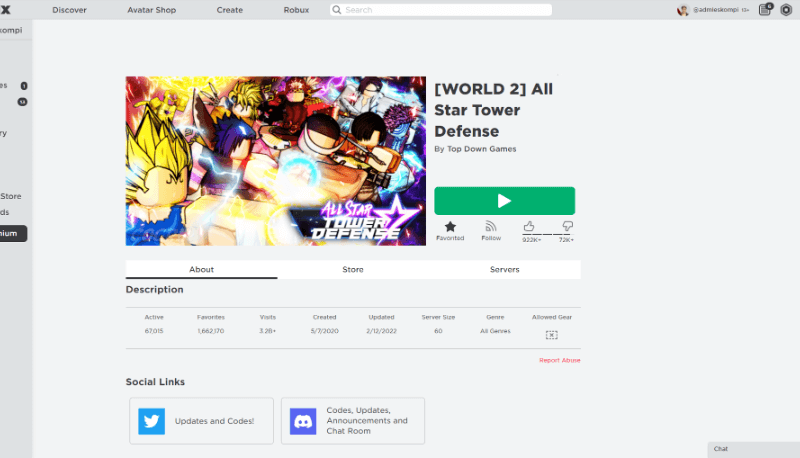Screen dimensions: 800x458
Task: Open the Updates and Codes! Twitter link
Action: (x=202, y=421)
